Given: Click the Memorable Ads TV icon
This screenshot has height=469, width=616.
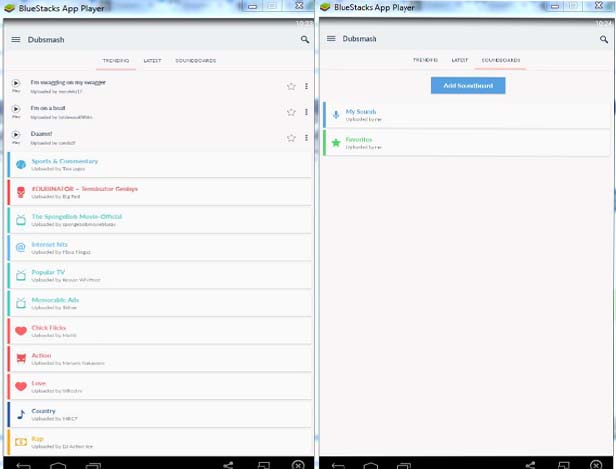Looking at the screenshot, I should coord(21,303).
